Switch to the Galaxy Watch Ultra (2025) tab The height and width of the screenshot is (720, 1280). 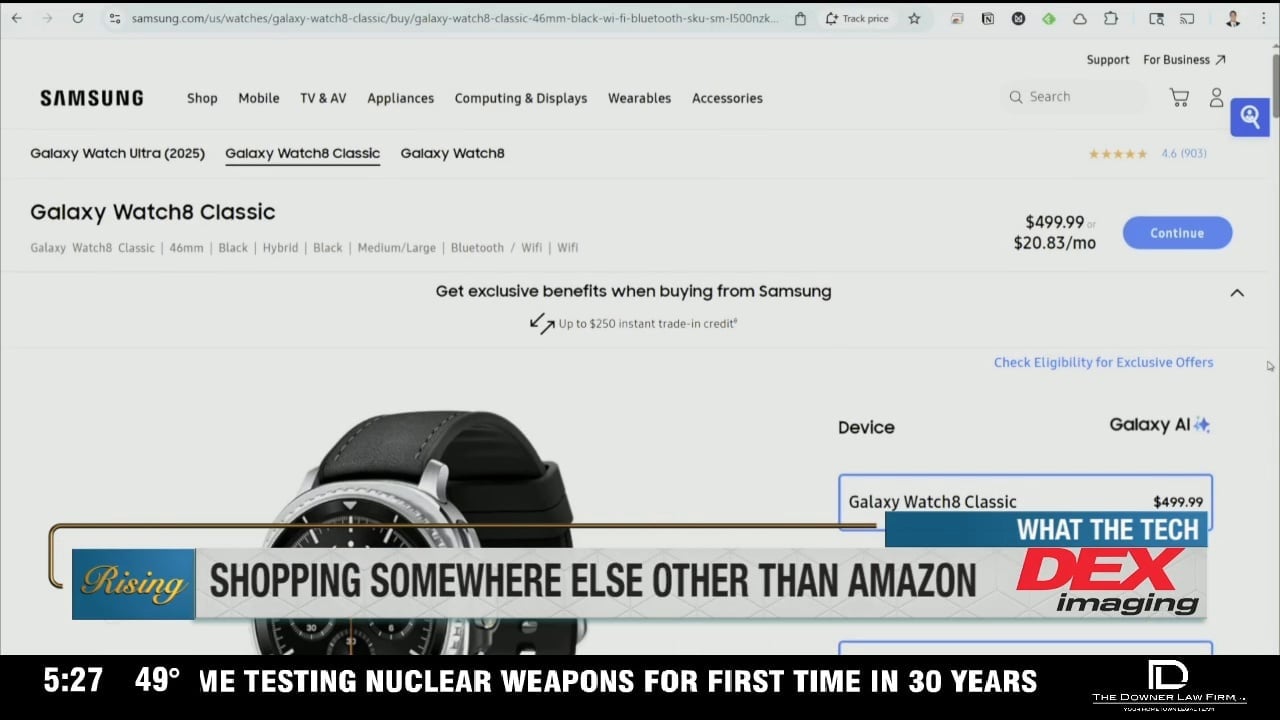[117, 153]
